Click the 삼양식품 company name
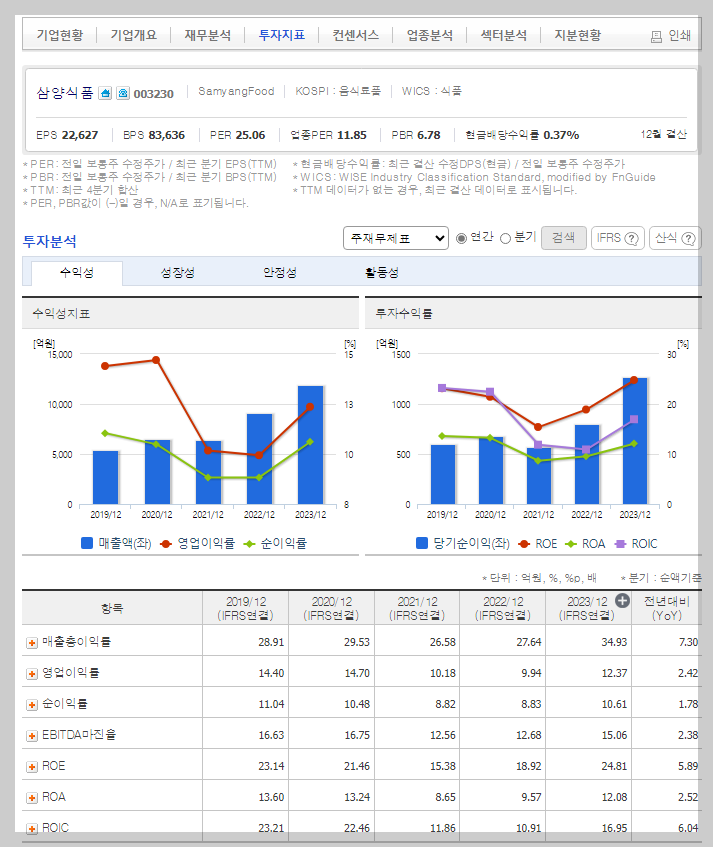 click(65, 93)
